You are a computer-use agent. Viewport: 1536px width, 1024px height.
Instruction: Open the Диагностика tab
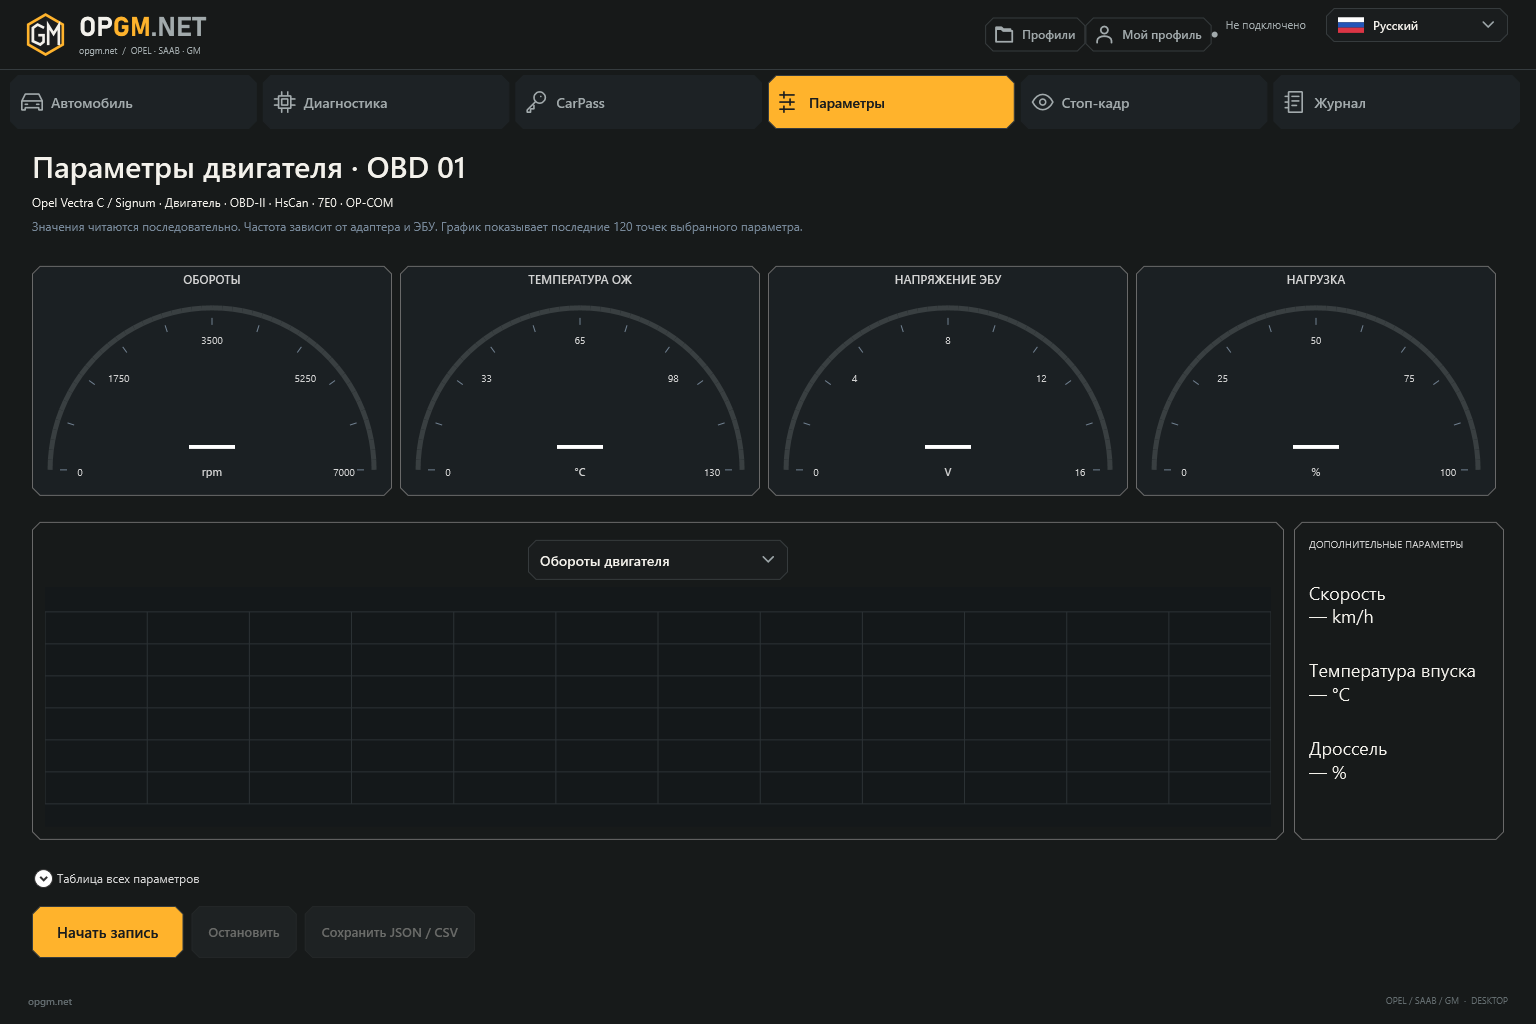point(386,102)
